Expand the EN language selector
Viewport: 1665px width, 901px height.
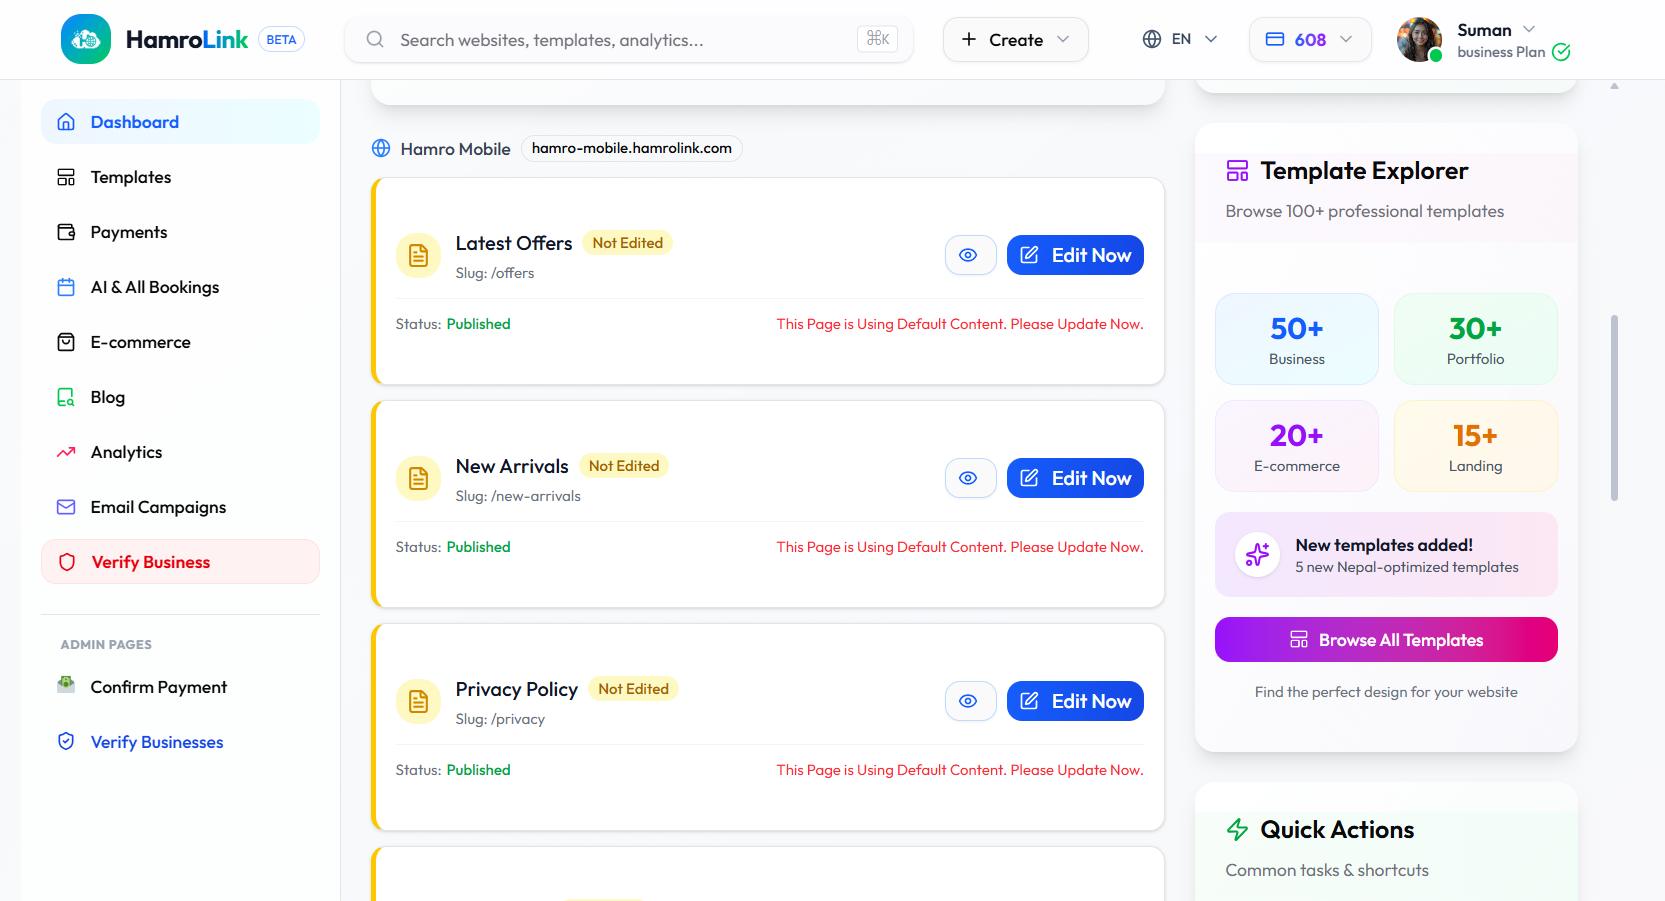pos(1180,39)
